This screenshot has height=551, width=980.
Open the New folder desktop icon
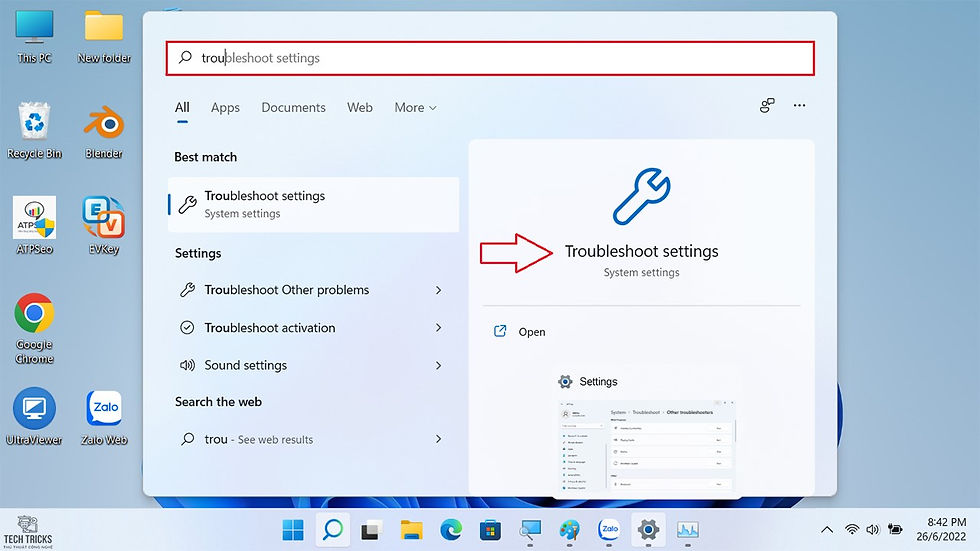point(104,37)
